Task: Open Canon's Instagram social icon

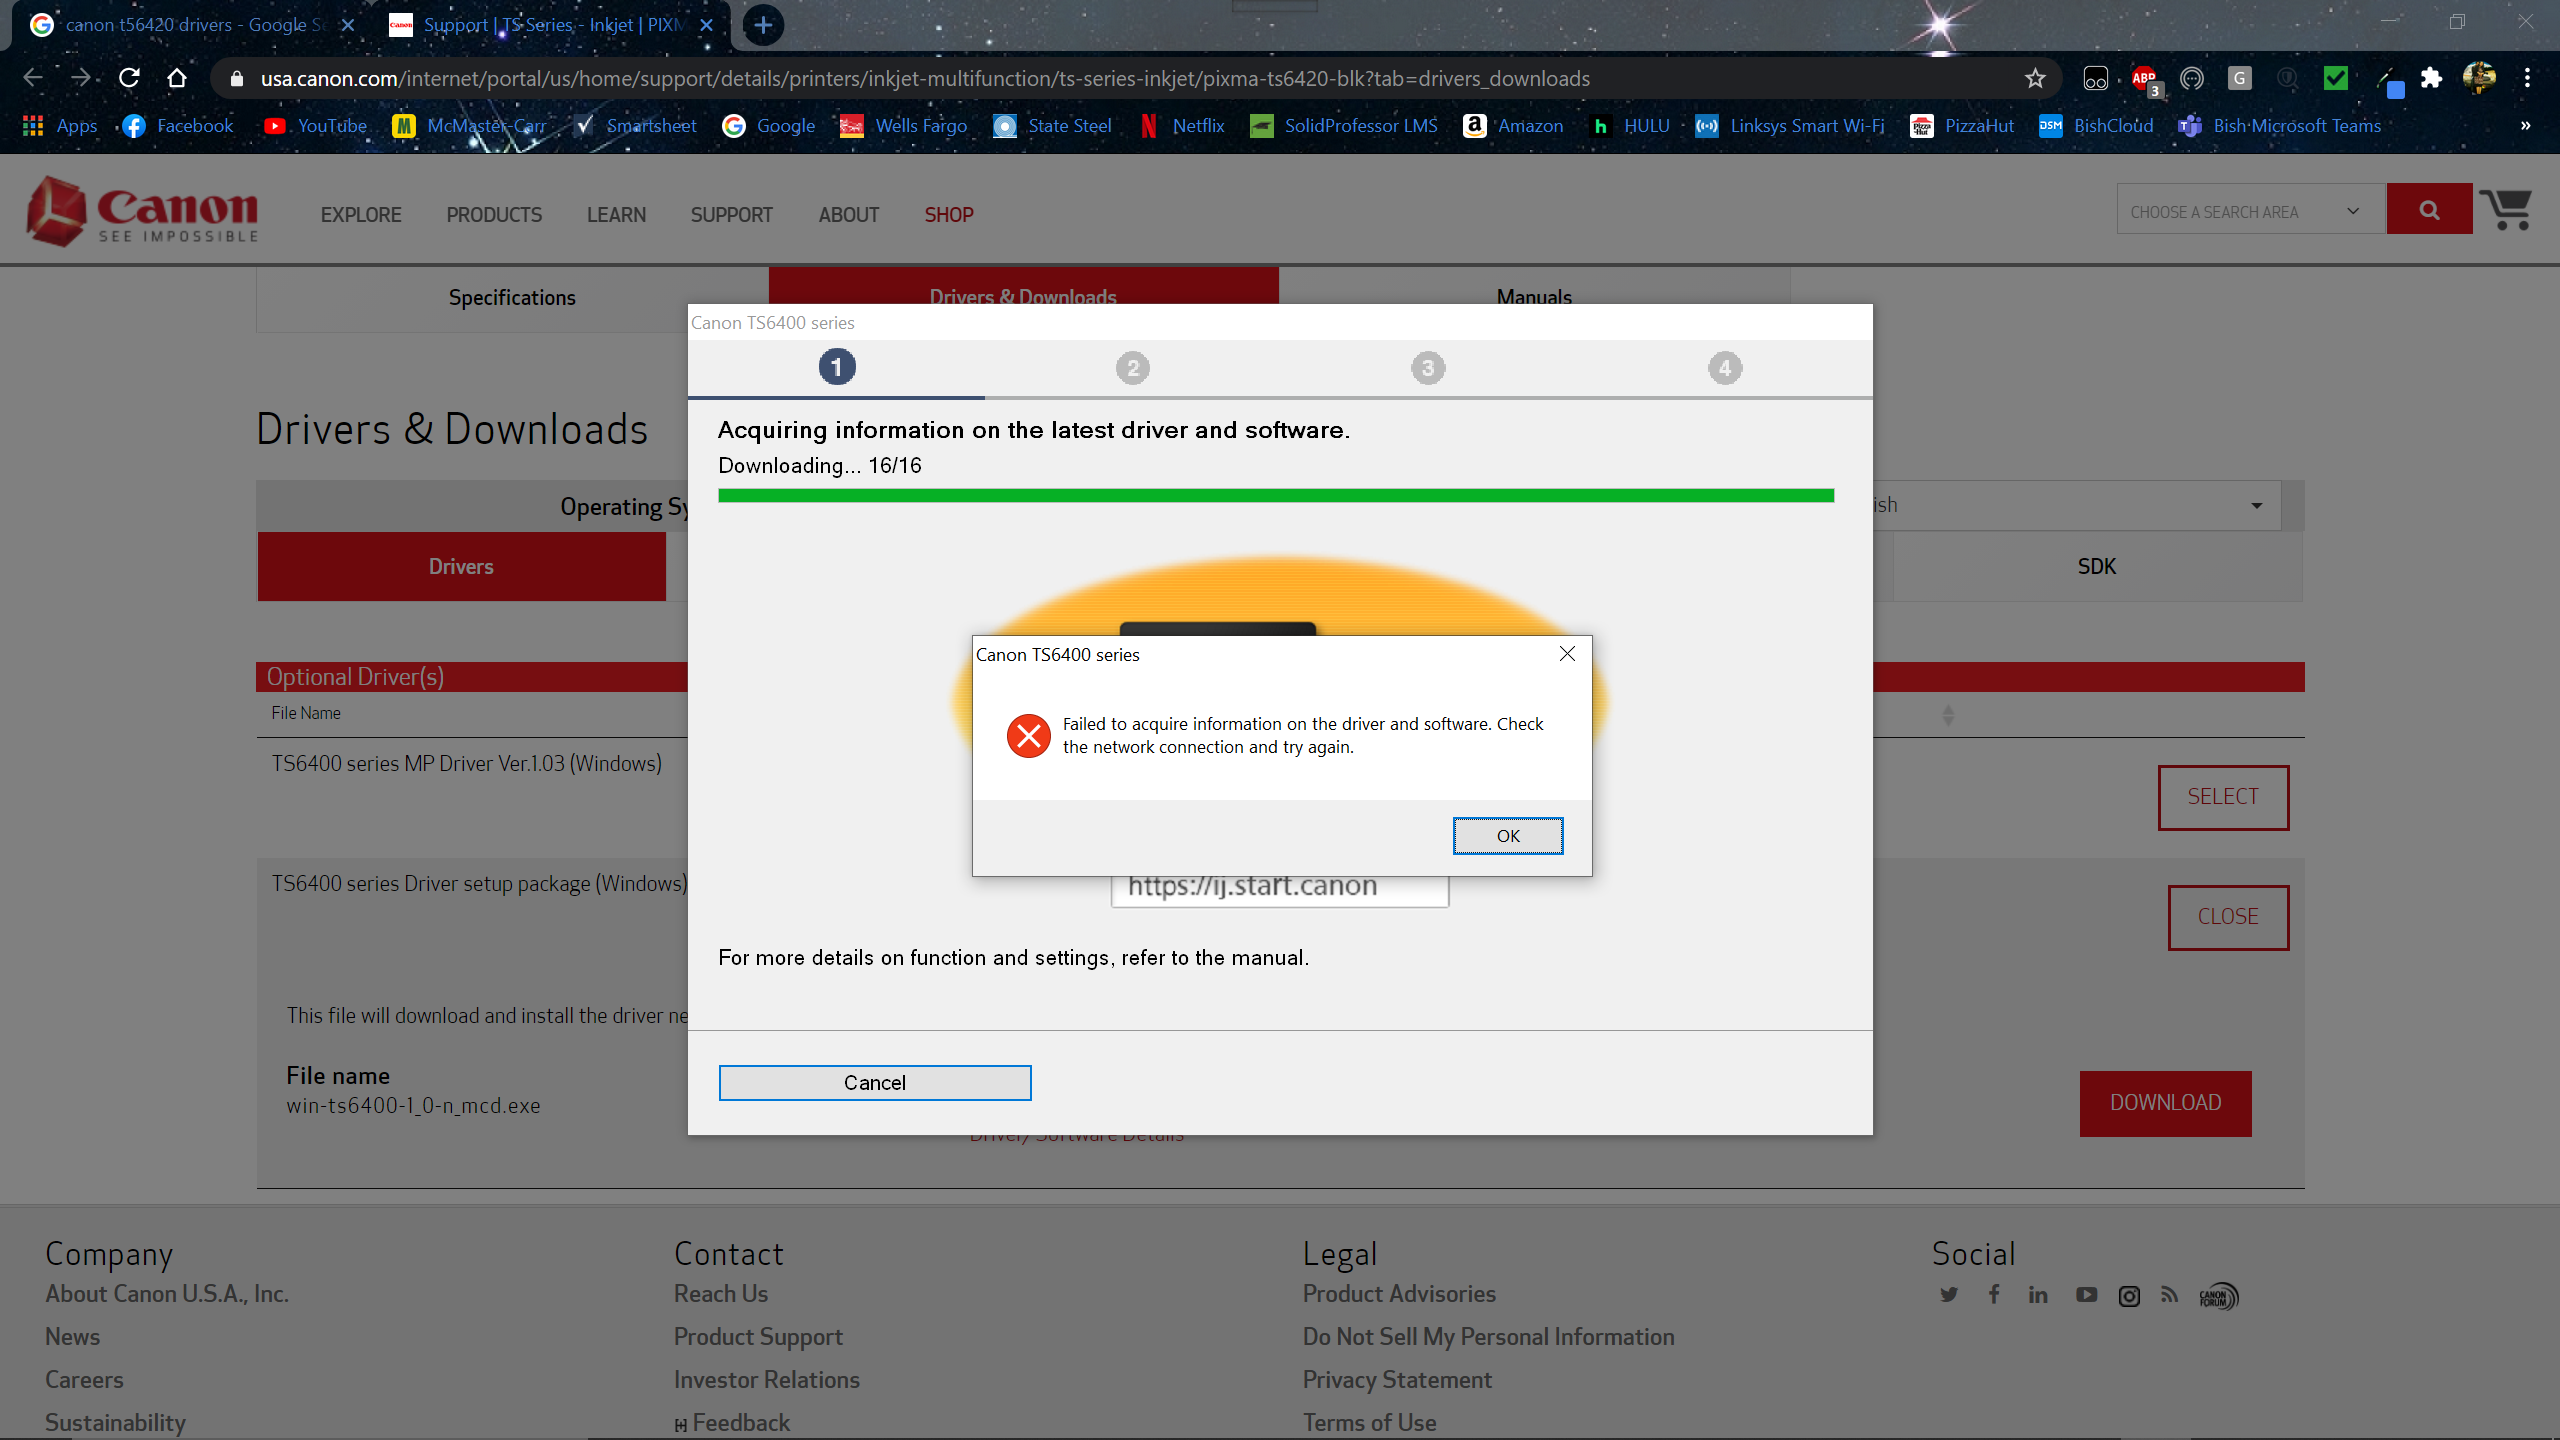Action: (2129, 1296)
